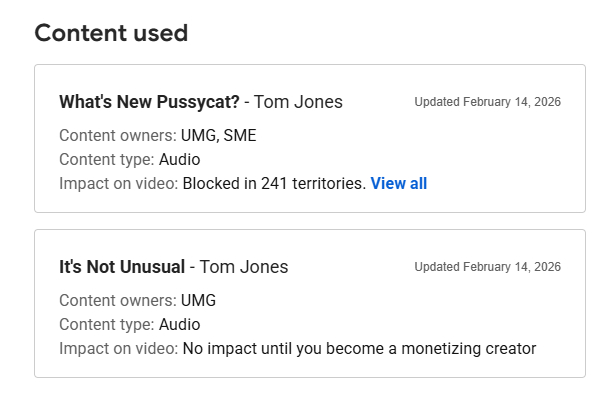Screen dimensions: 612x405
Task: Click Tom Jones beside What's New Pussycat?
Action: (298, 102)
